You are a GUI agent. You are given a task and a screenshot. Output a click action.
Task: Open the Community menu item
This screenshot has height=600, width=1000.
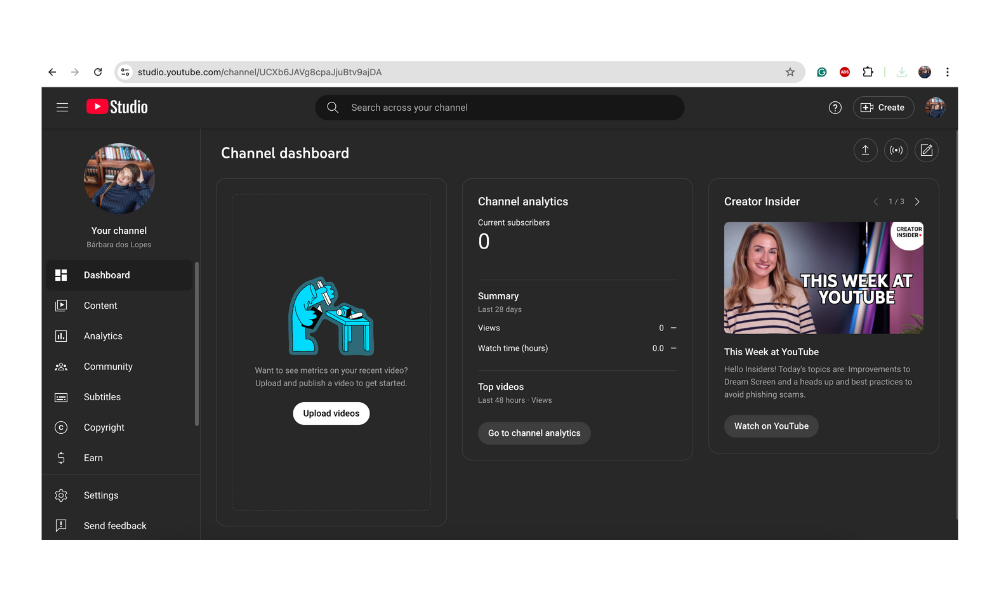coord(119,367)
